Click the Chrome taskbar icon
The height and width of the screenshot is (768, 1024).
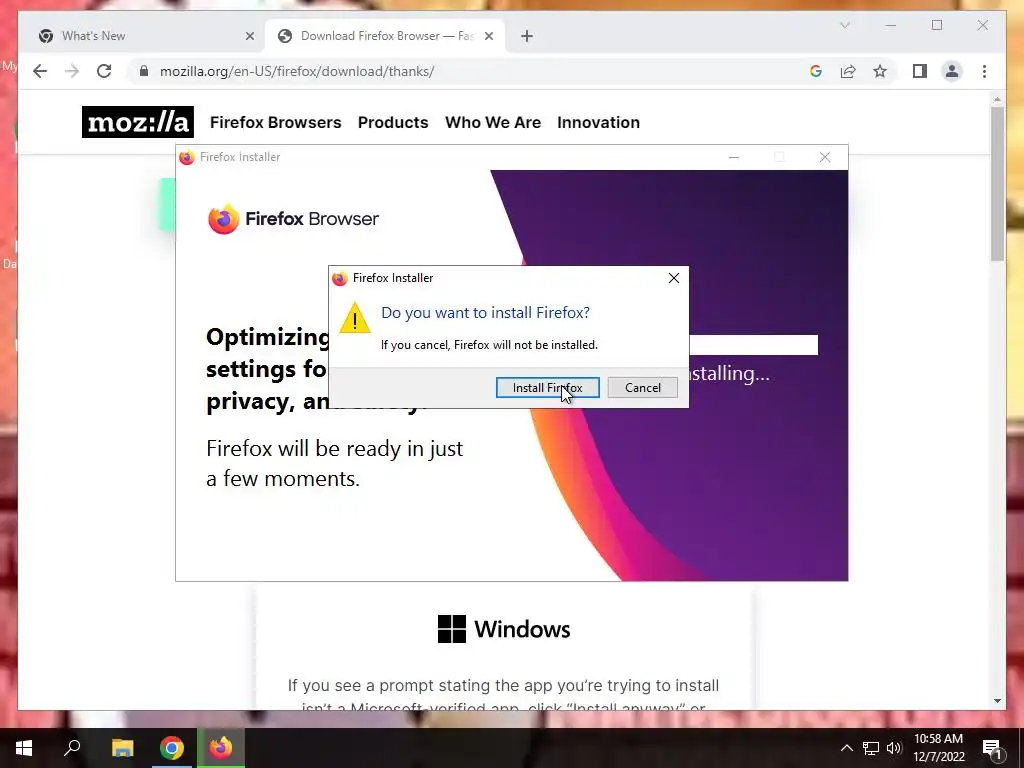[172, 748]
